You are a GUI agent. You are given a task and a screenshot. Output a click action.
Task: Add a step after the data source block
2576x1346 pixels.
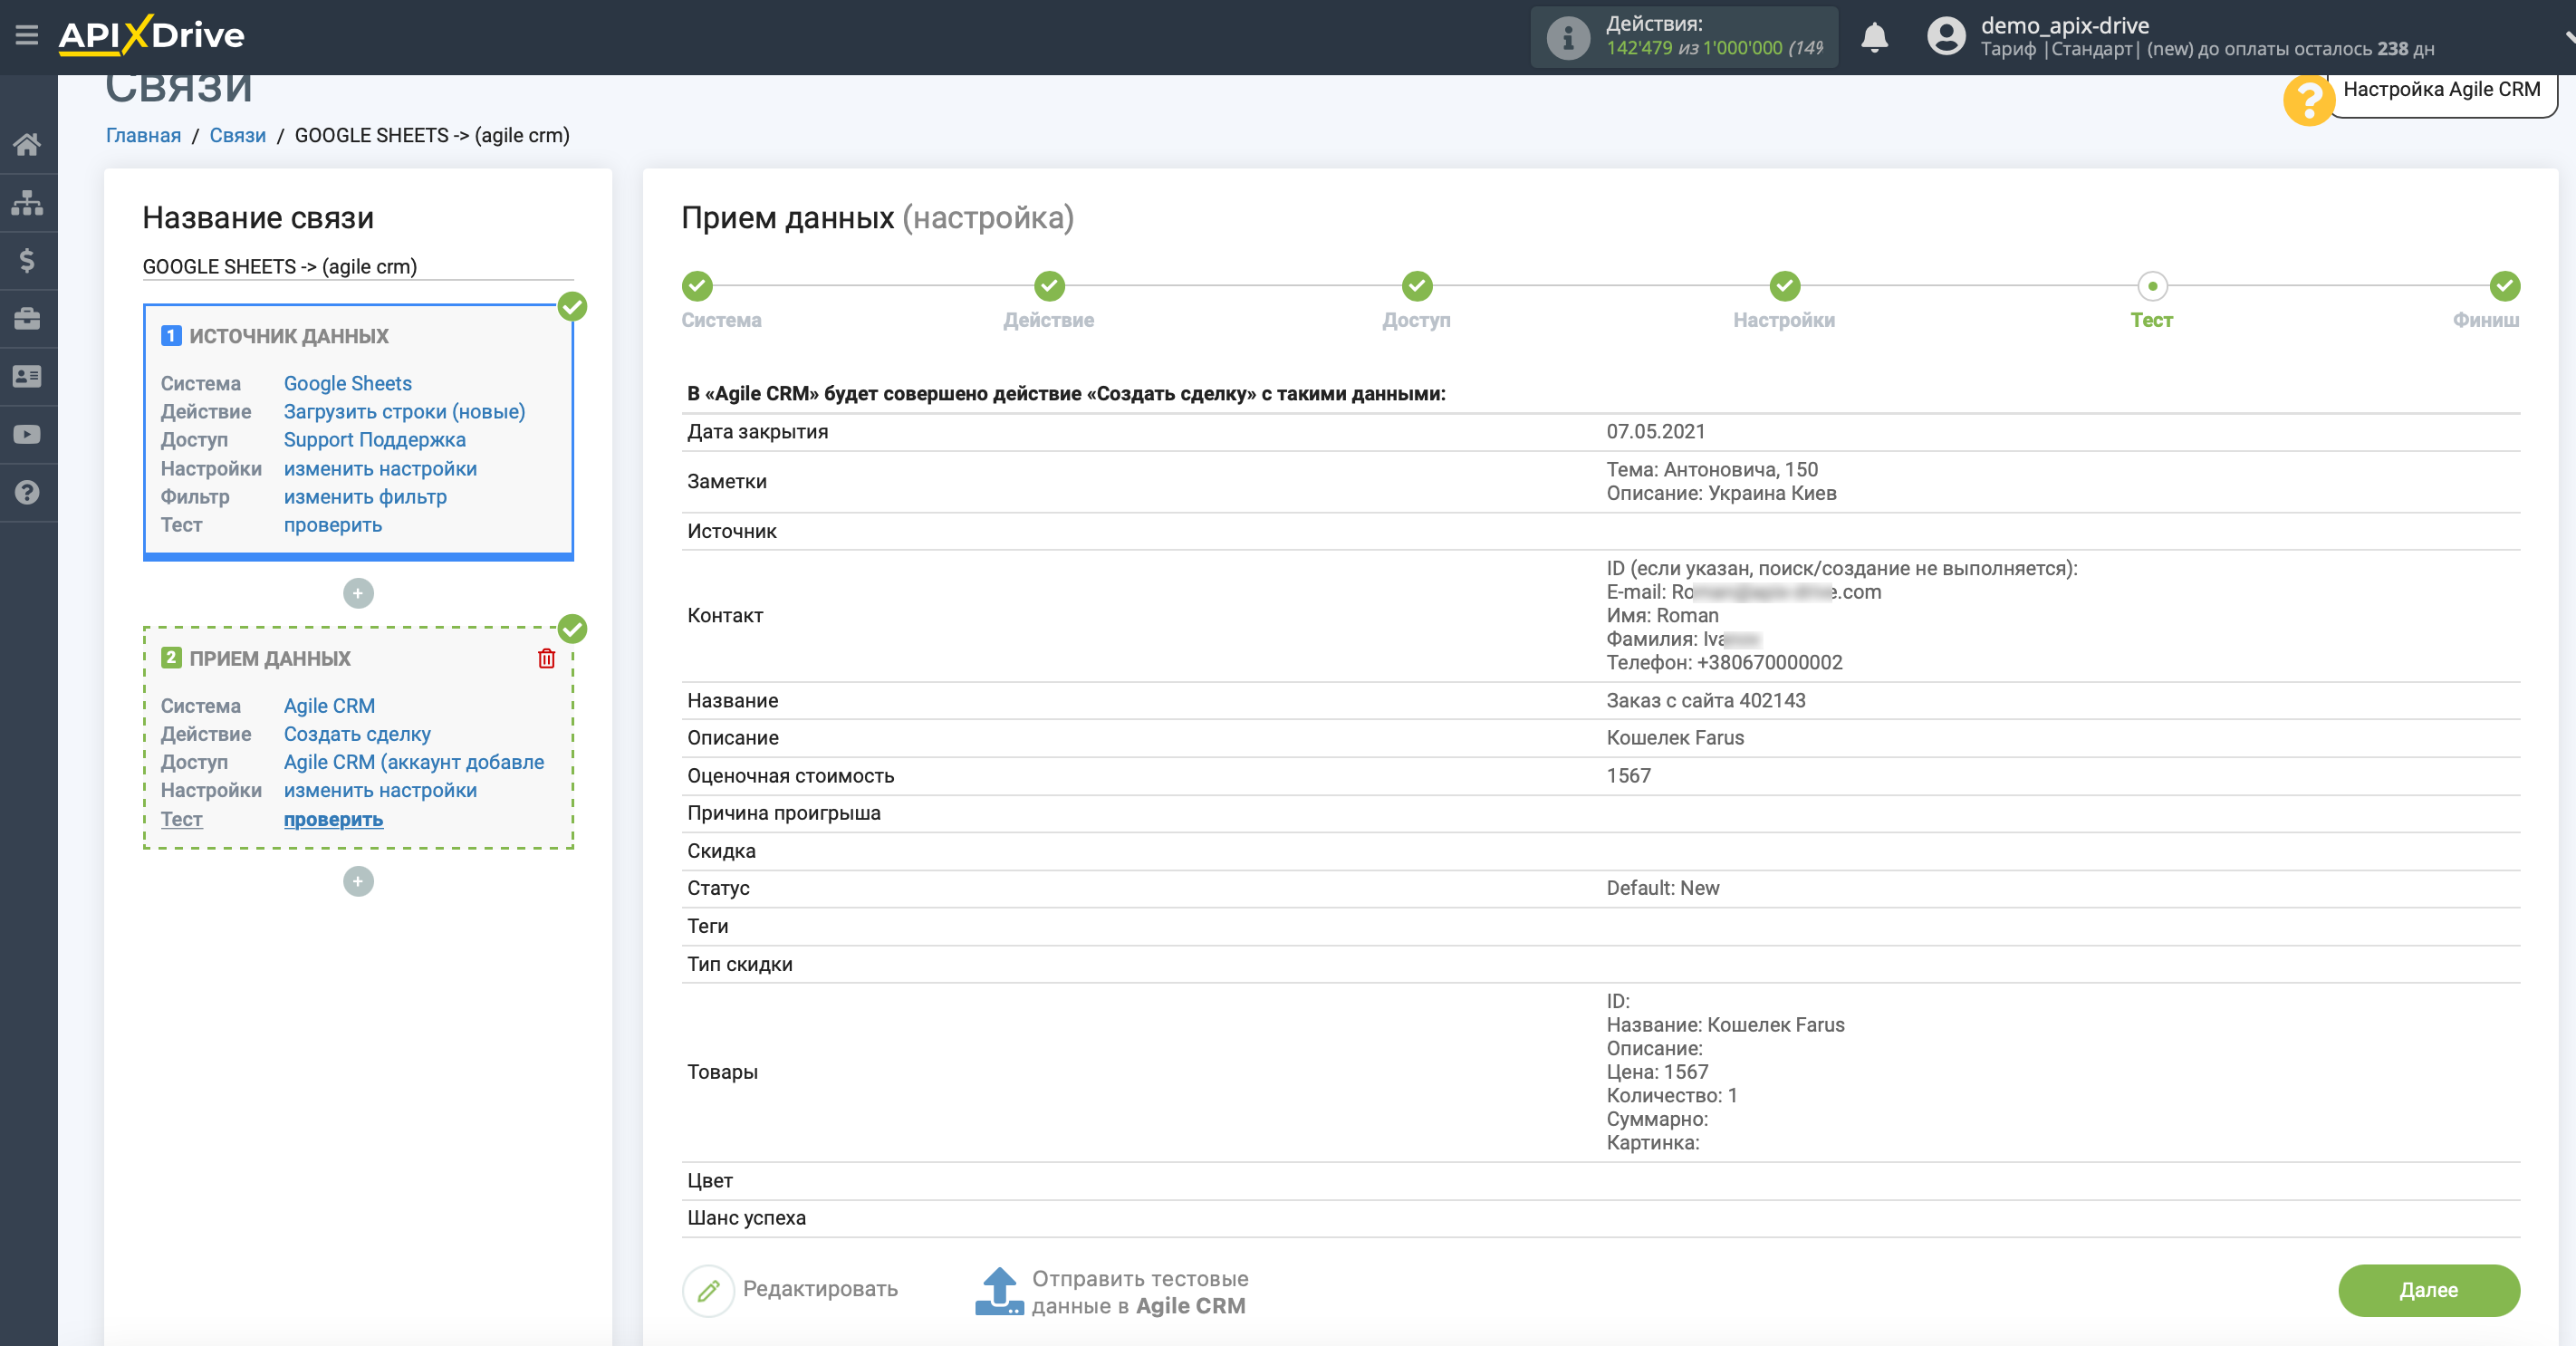tap(358, 594)
